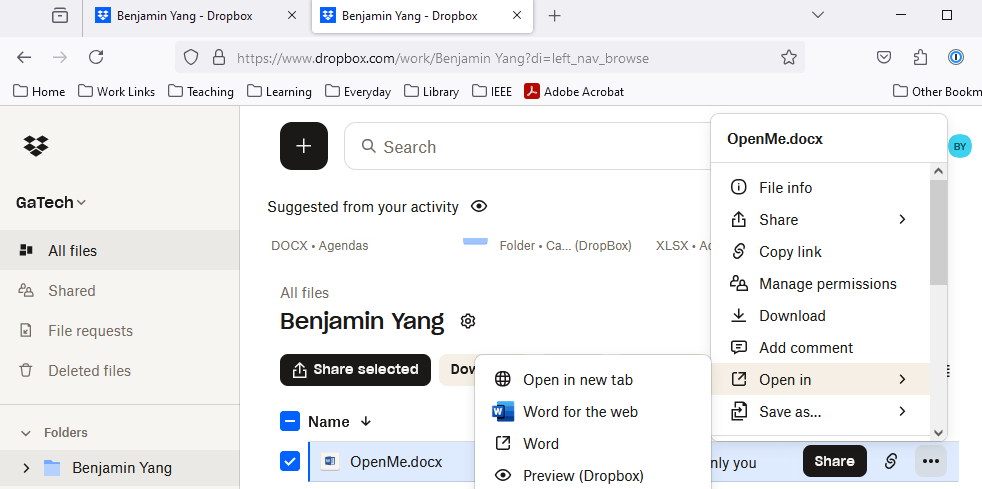Open settings gear beside Benjamin Yang heading
This screenshot has width=982, height=489.
(468, 321)
